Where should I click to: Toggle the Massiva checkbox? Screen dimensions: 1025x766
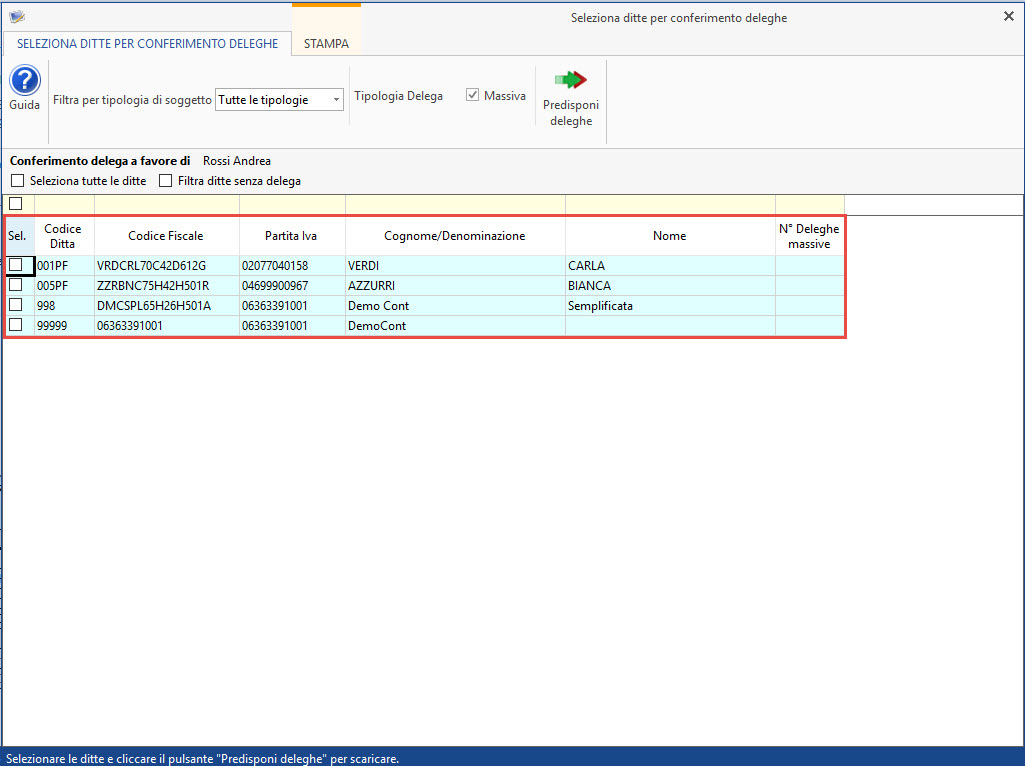pyautogui.click(x=473, y=95)
